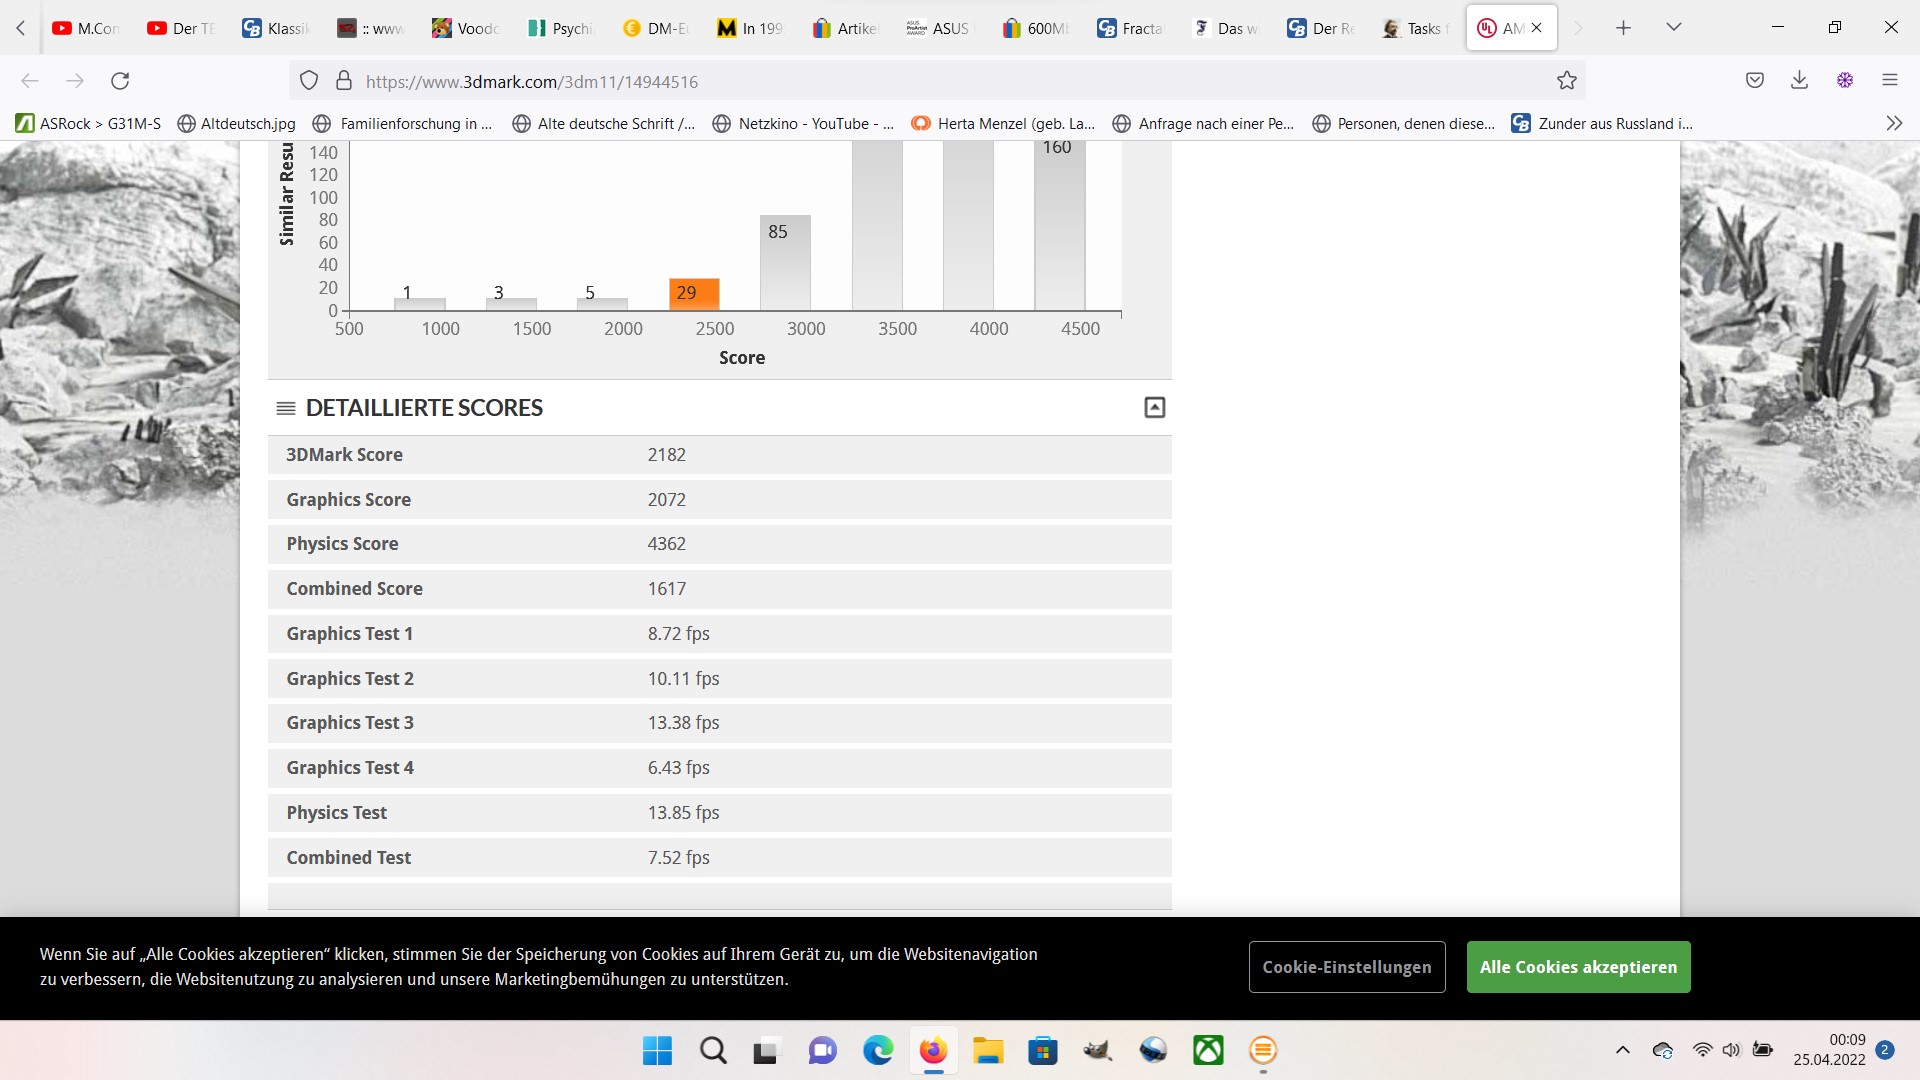The image size is (1920, 1080).
Task: Open the clock and date panel
Action: [x=1829, y=1050]
